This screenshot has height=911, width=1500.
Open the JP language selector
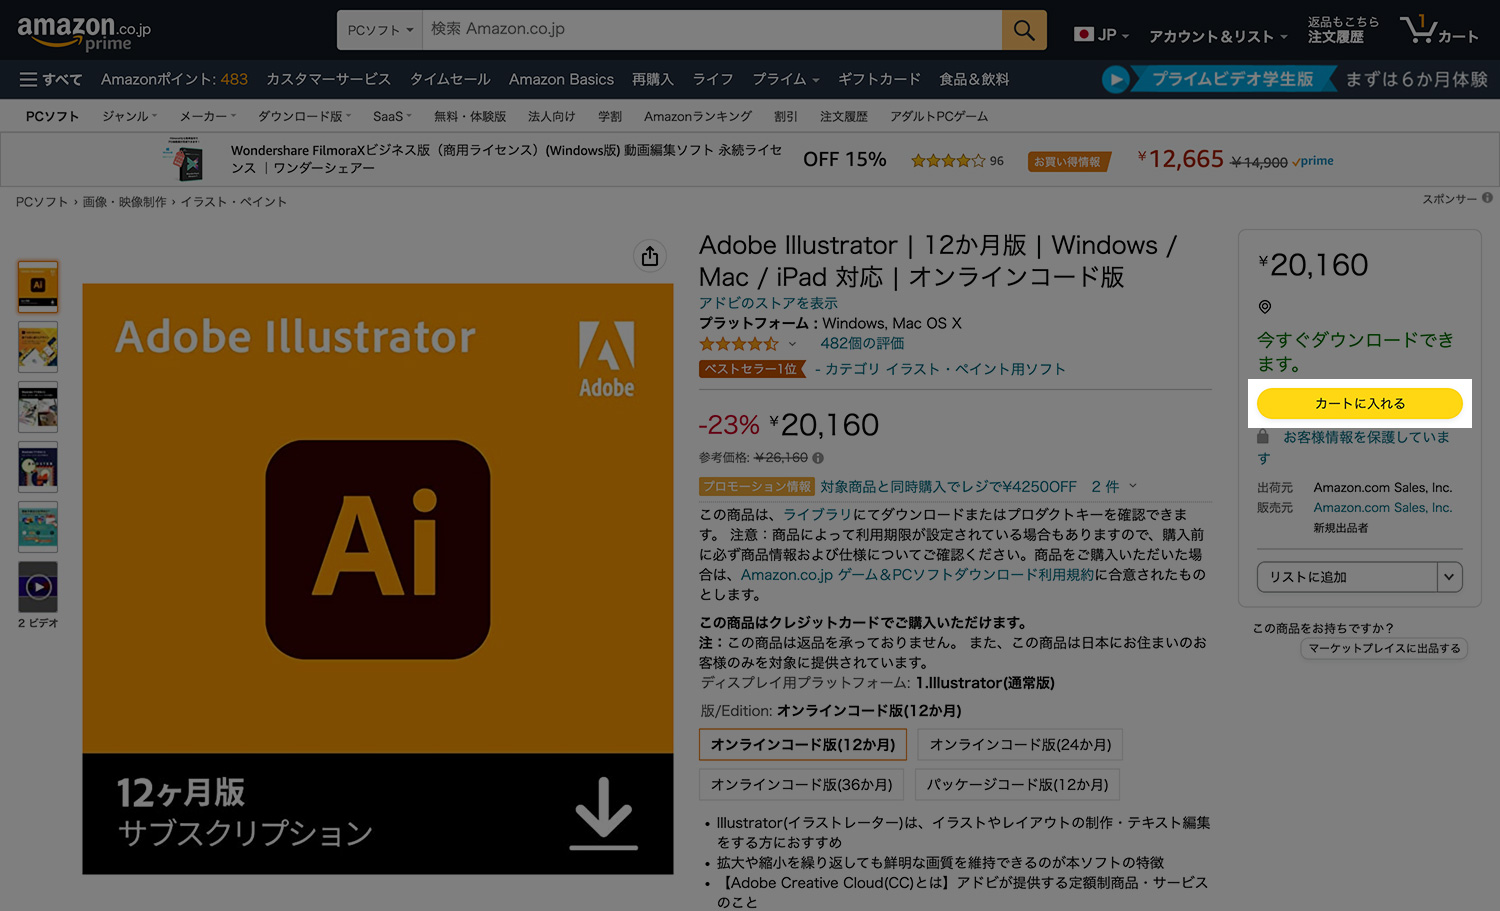point(1101,34)
